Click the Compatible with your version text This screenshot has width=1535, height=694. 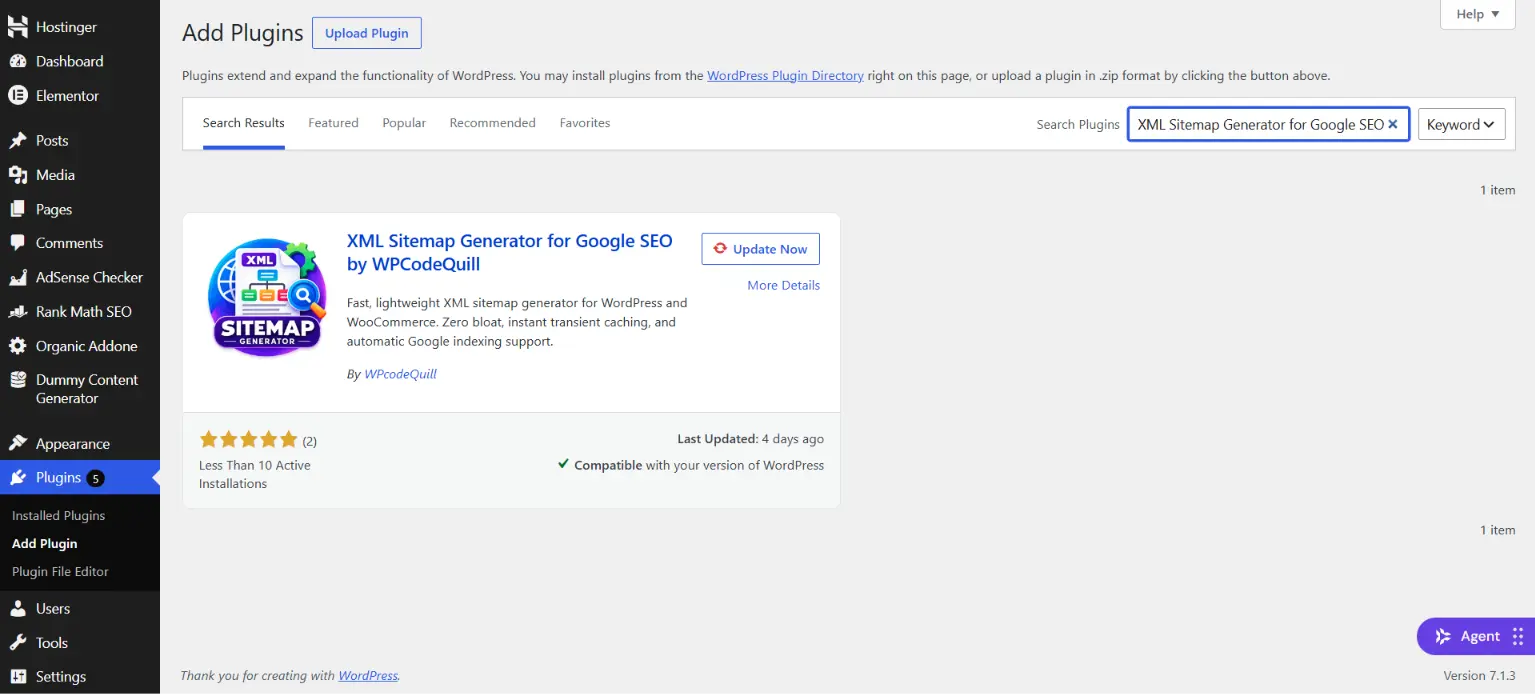tap(691, 465)
